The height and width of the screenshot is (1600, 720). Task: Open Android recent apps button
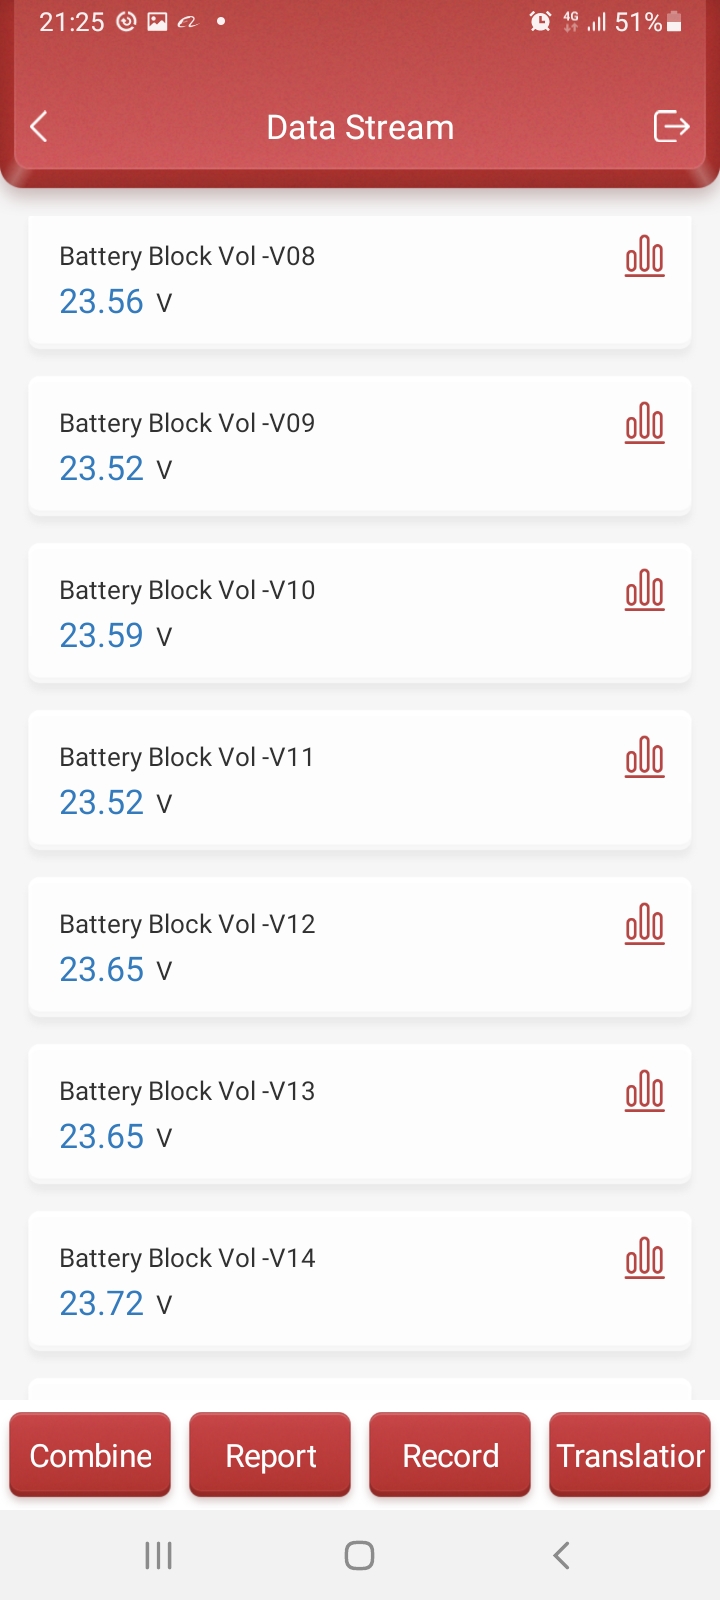point(158,1555)
